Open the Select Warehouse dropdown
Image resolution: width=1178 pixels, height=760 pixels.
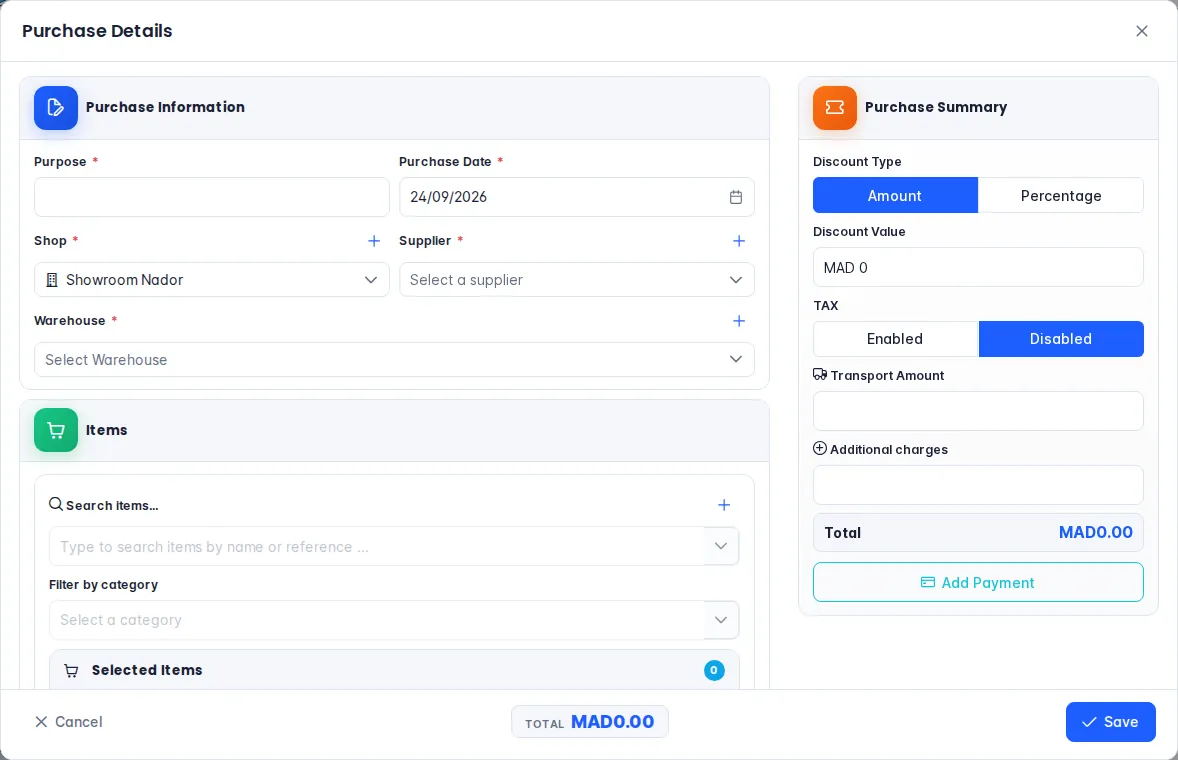click(394, 360)
